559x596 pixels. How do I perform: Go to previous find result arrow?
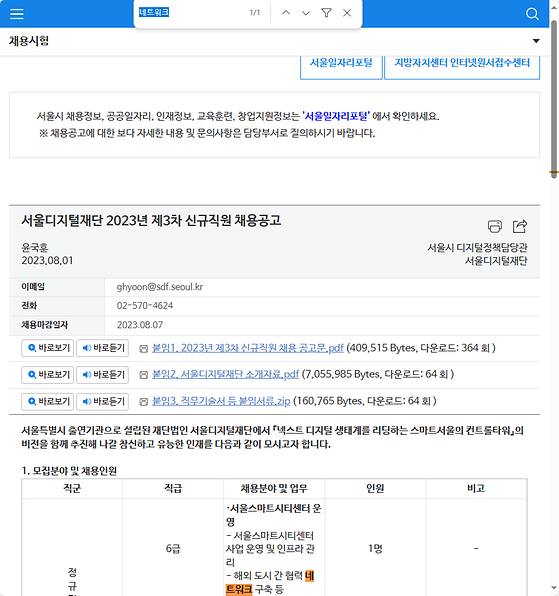(x=286, y=13)
